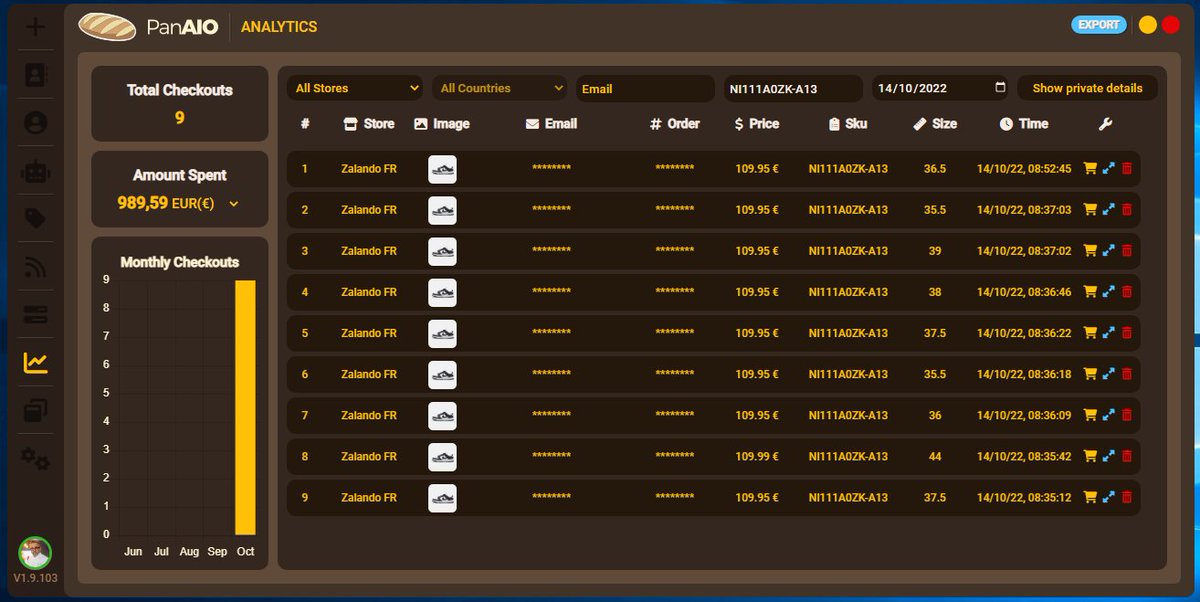Open the server proxies sidebar icon
Image resolution: width=1200 pixels, height=602 pixels.
35,315
